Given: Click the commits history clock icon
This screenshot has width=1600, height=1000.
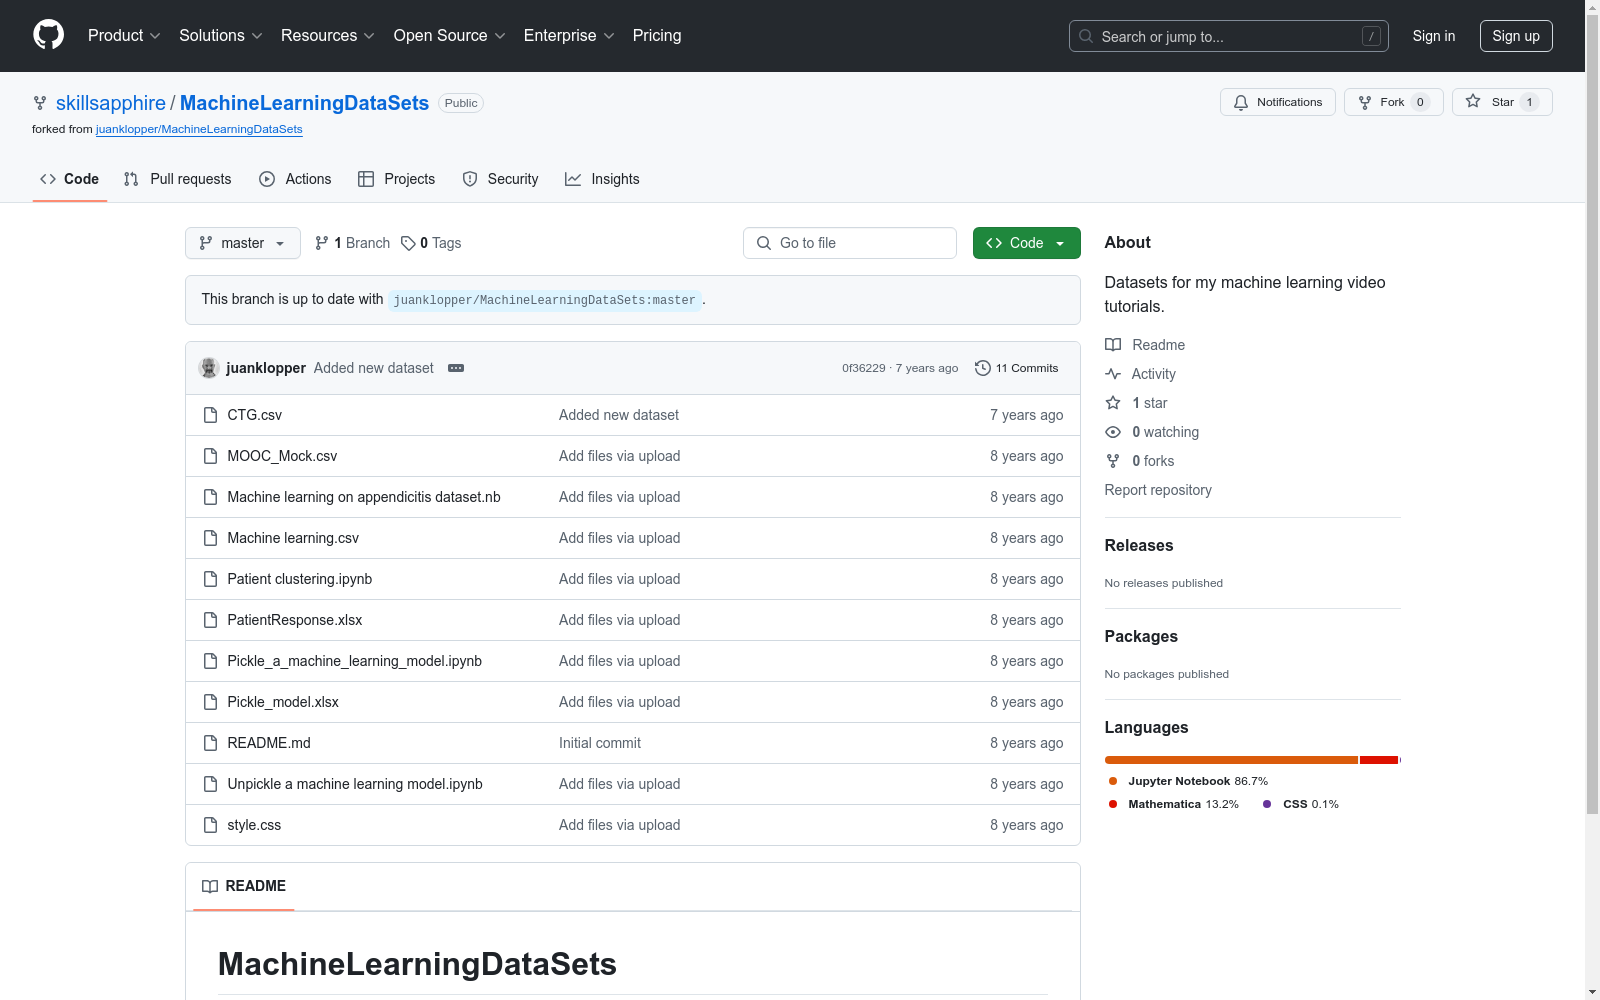Looking at the screenshot, I should point(983,368).
